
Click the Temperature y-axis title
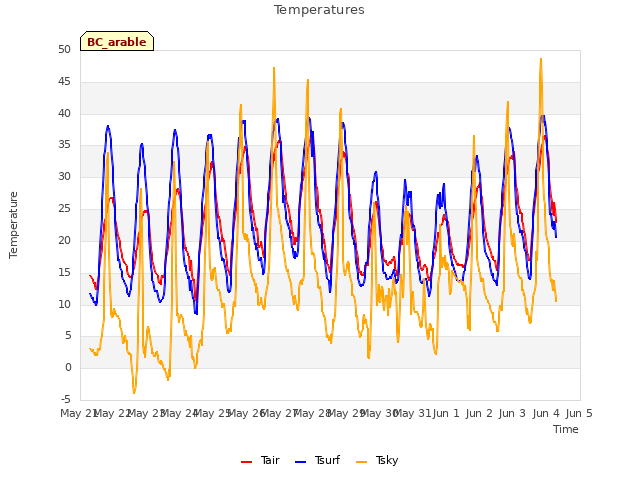click(13, 225)
